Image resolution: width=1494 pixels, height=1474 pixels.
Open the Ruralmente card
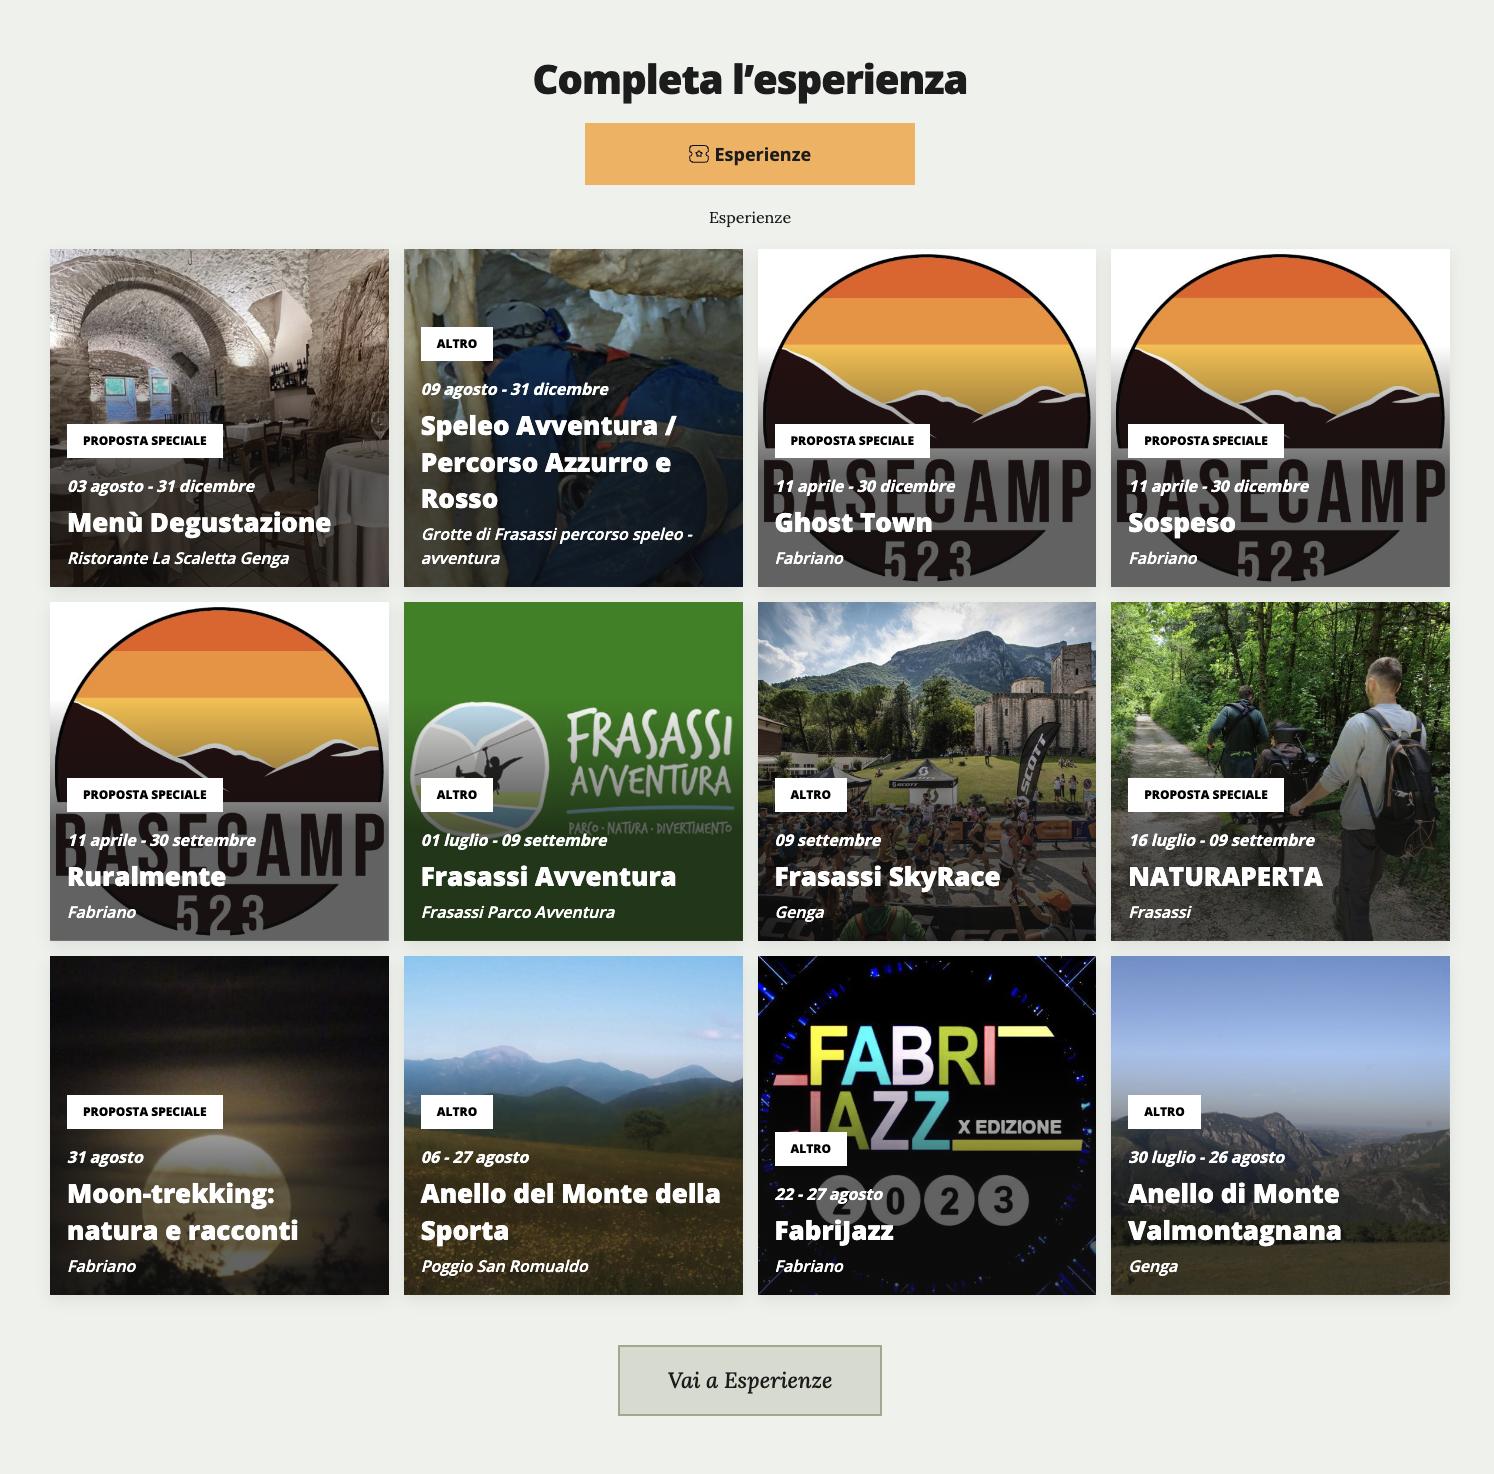[x=219, y=771]
